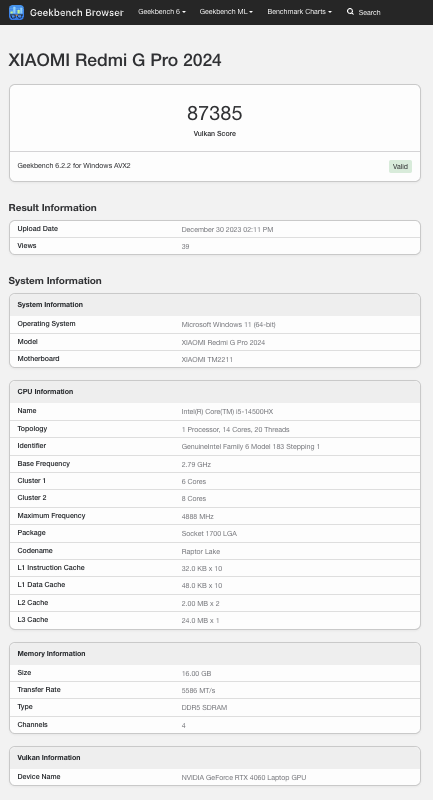Select the Geekbench 6.2.2 version text

[74, 166]
